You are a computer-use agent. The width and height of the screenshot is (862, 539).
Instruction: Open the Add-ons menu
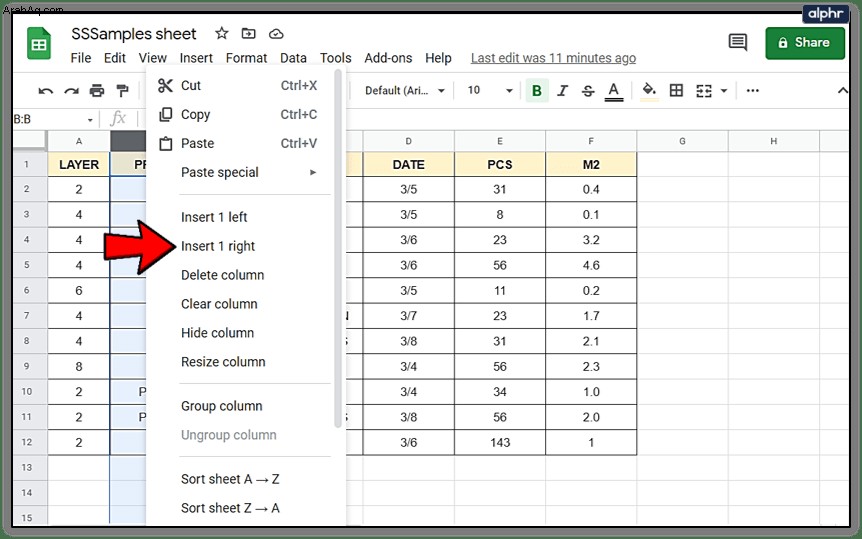388,58
